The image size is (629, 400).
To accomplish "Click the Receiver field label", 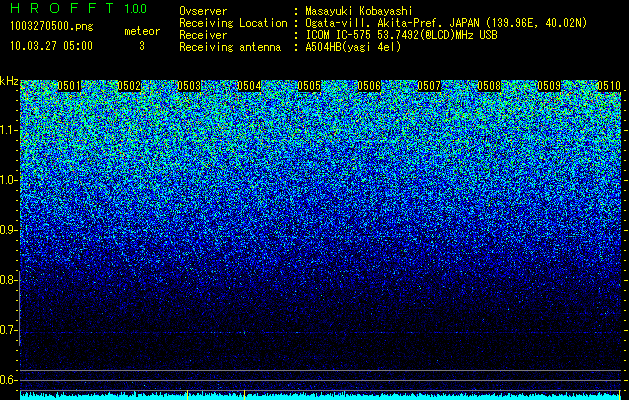I will [203, 35].
